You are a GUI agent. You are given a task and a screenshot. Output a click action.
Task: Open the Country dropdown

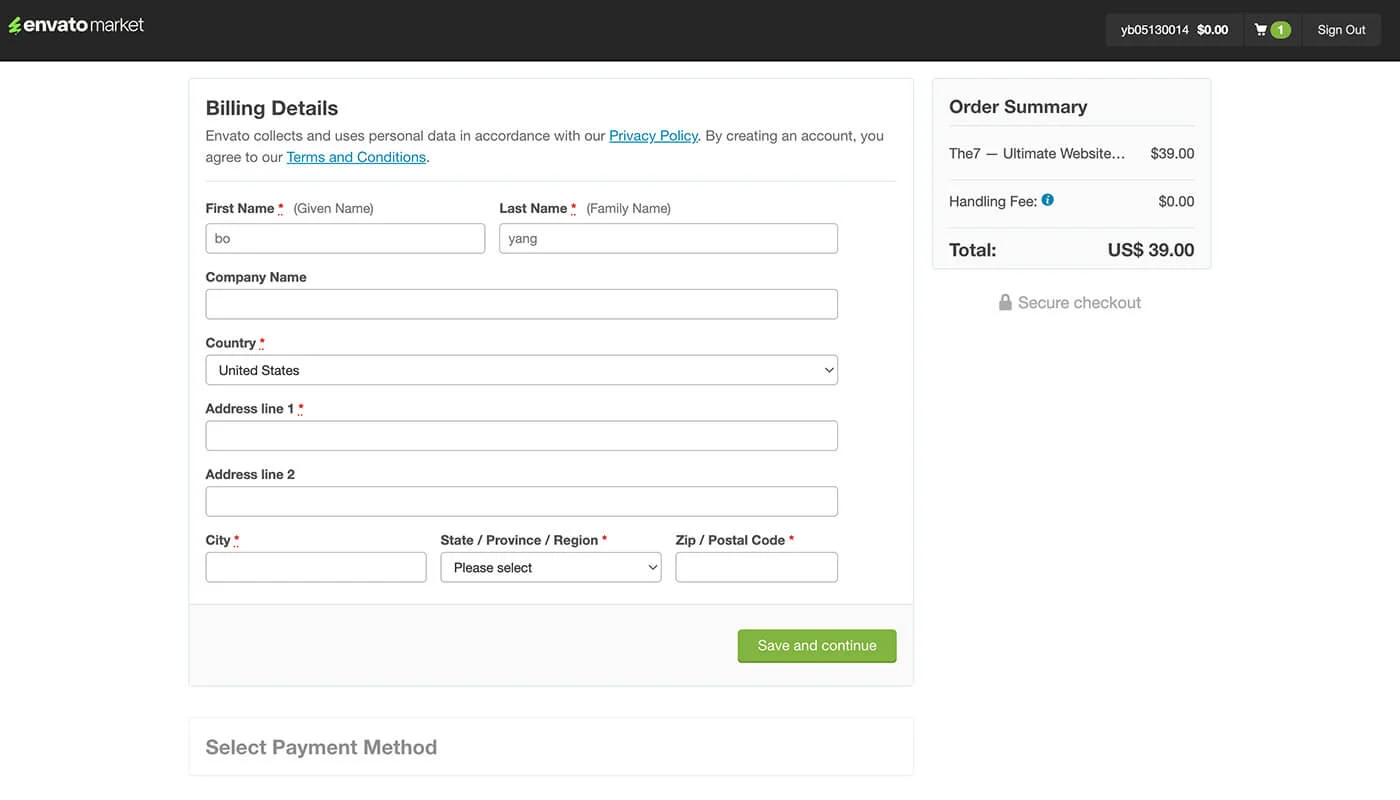521,370
